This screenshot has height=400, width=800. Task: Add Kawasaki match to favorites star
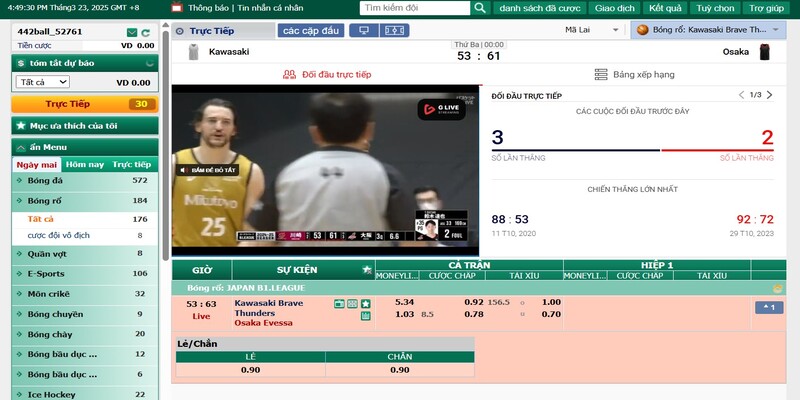pyautogui.click(x=366, y=304)
